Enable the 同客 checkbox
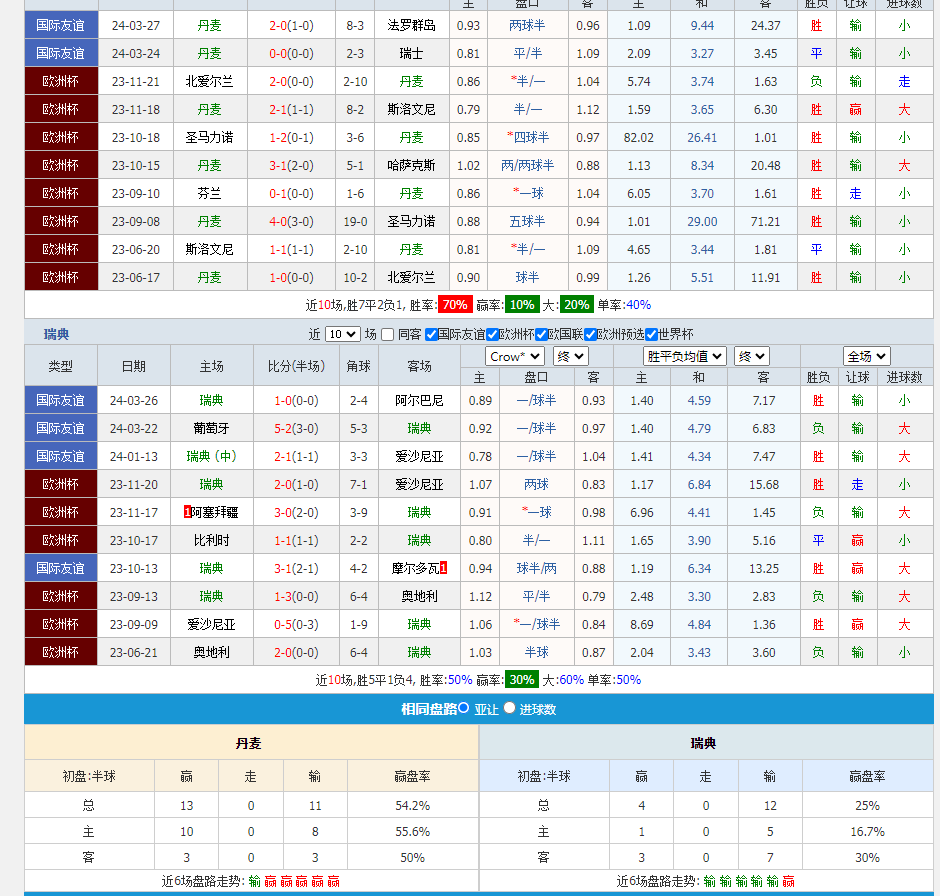The image size is (940, 896). click(x=388, y=335)
